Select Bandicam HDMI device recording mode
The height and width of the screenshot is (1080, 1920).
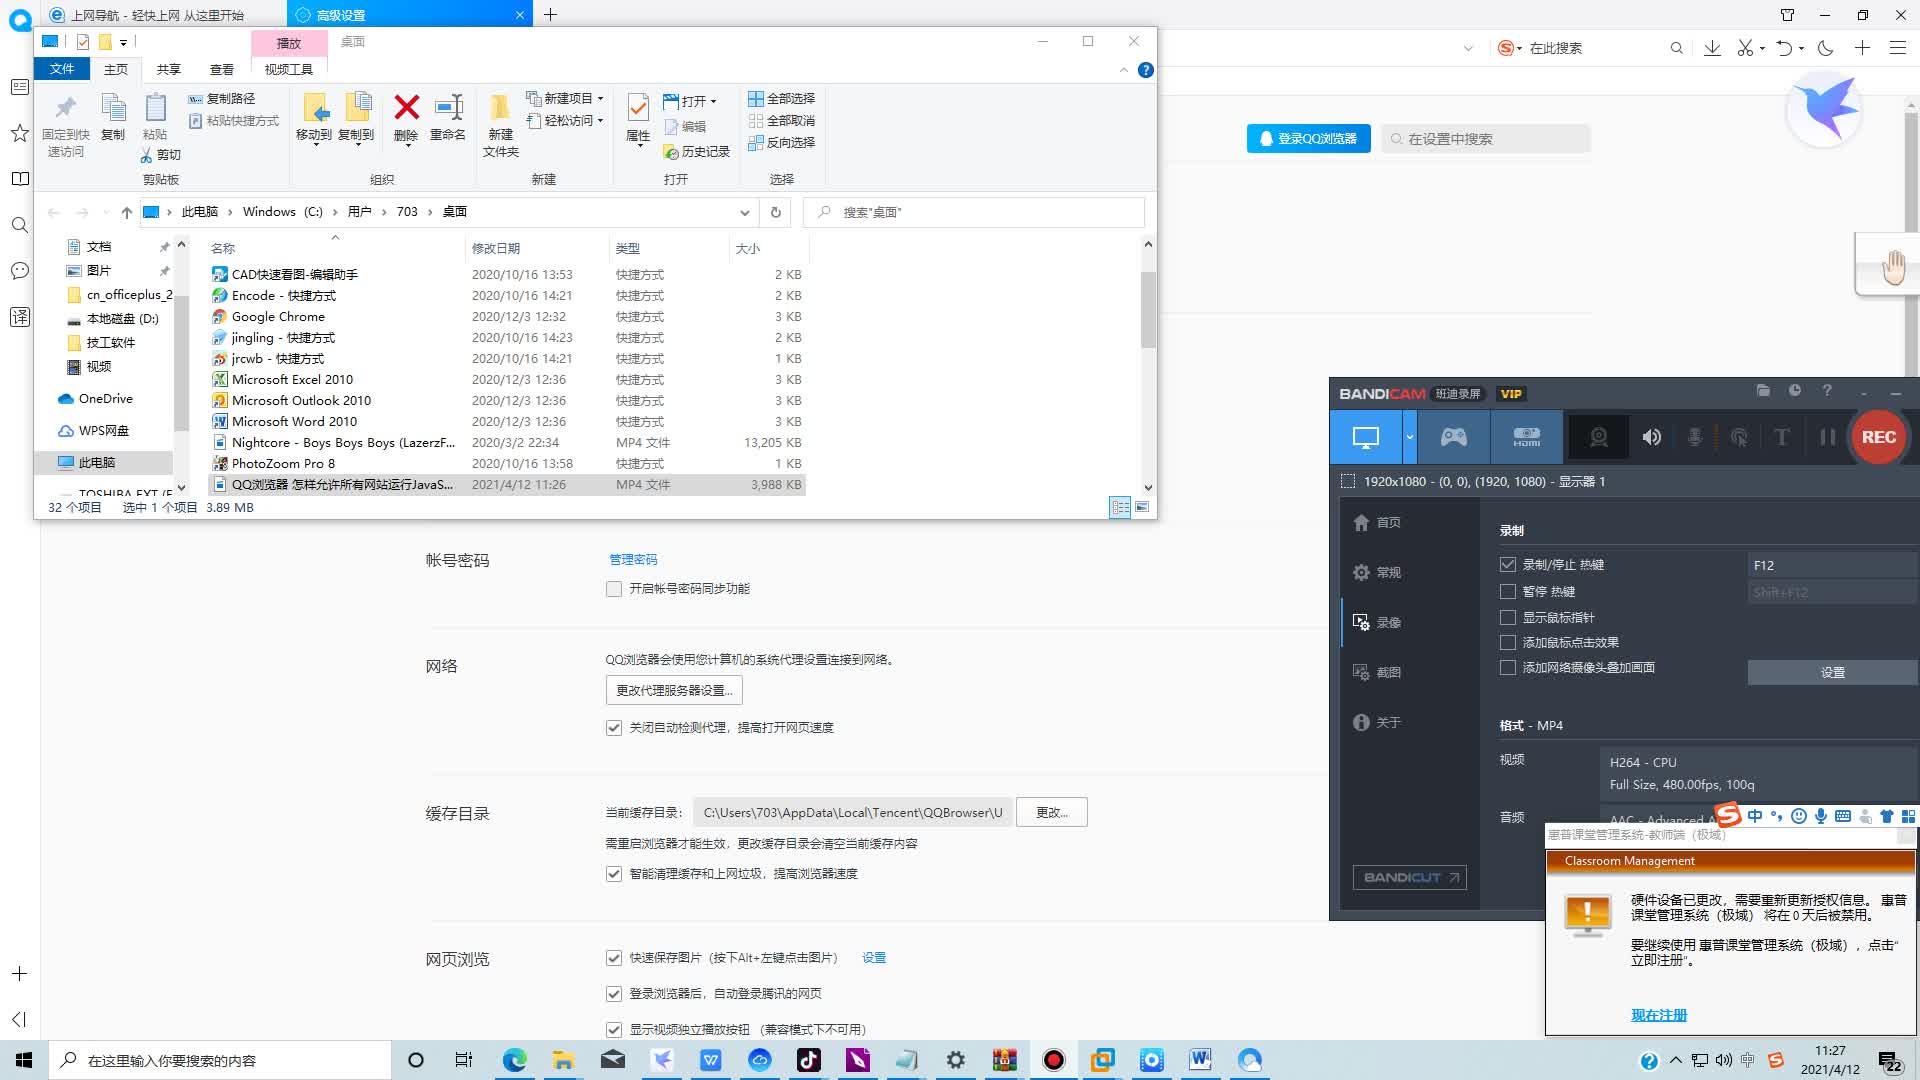[x=1526, y=437]
